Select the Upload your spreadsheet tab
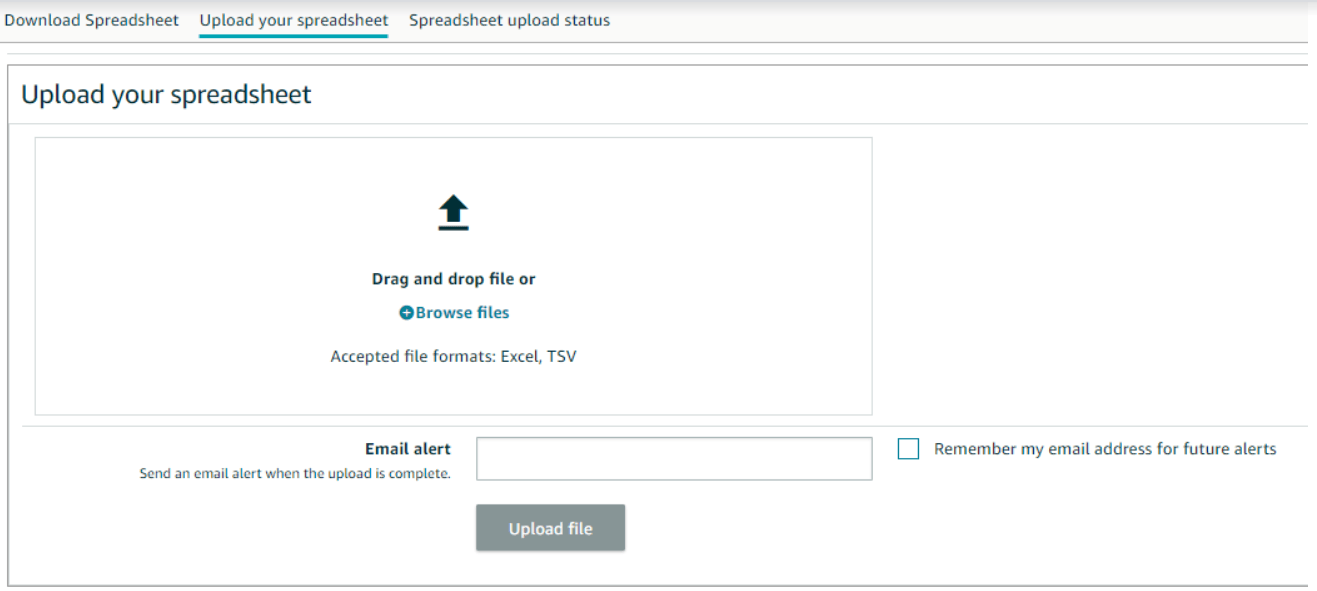The height and width of the screenshot is (591, 1317). click(294, 20)
